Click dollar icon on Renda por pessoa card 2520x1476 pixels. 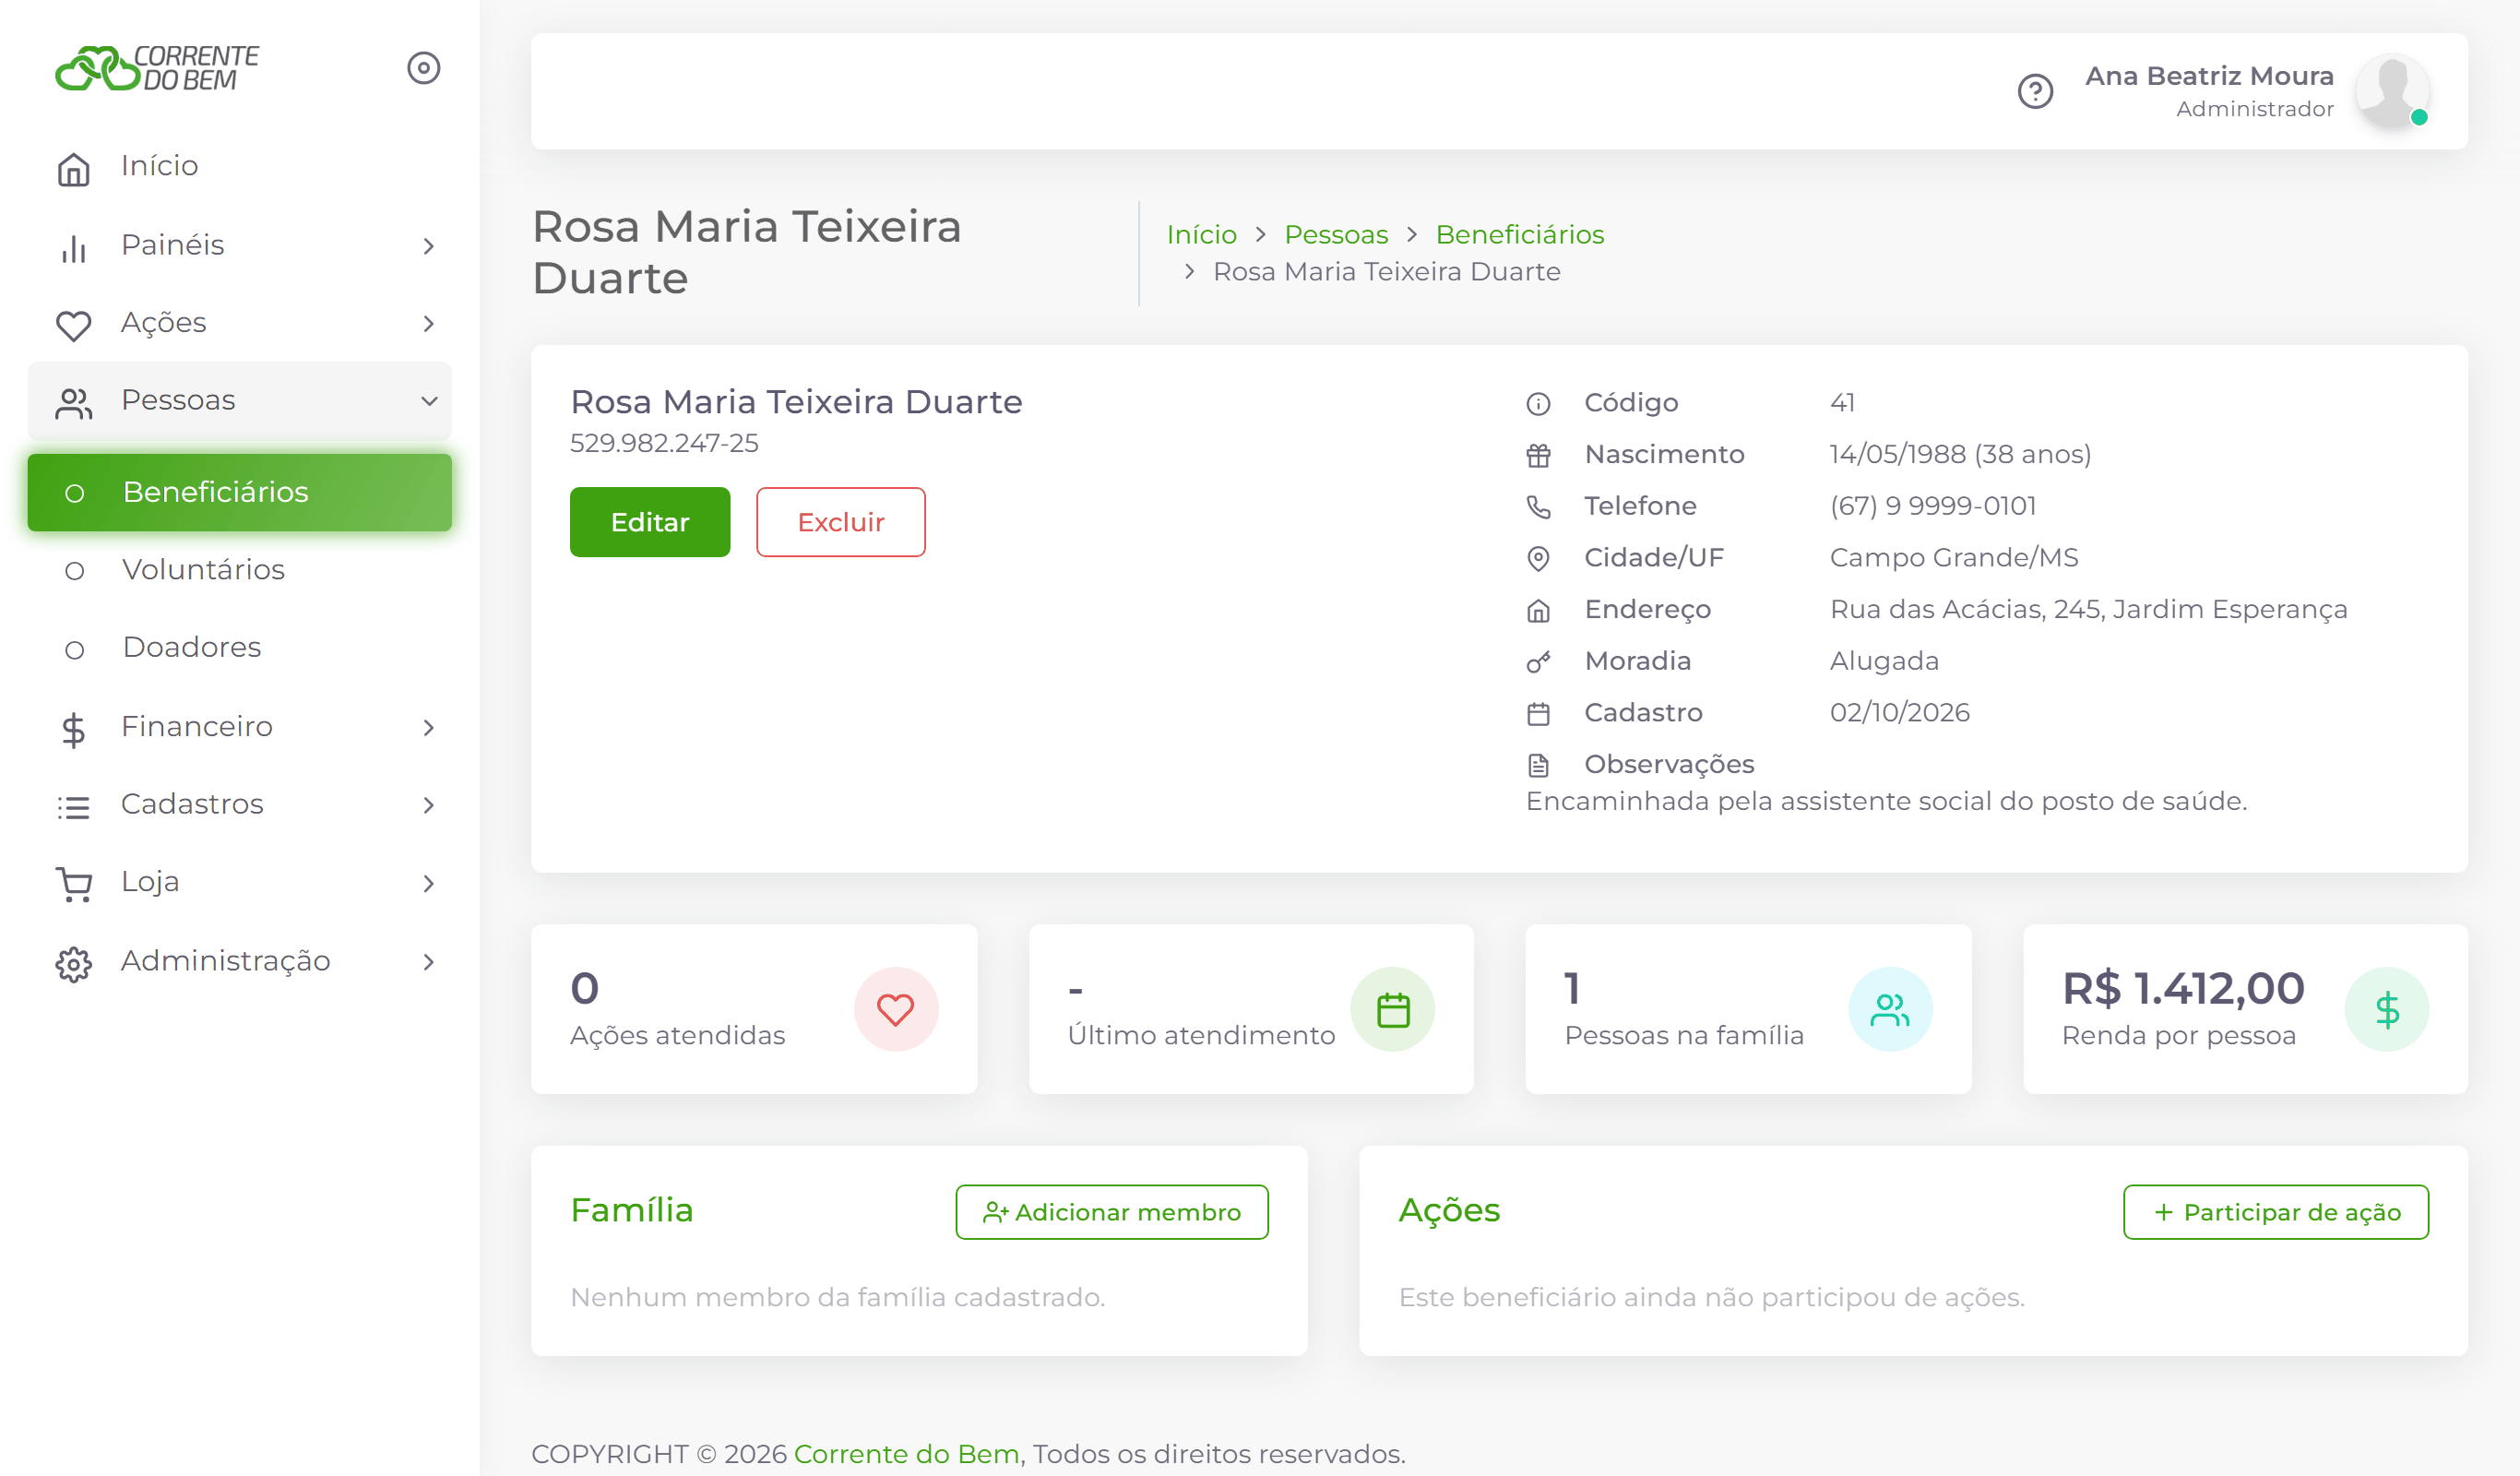pyautogui.click(x=2387, y=1009)
